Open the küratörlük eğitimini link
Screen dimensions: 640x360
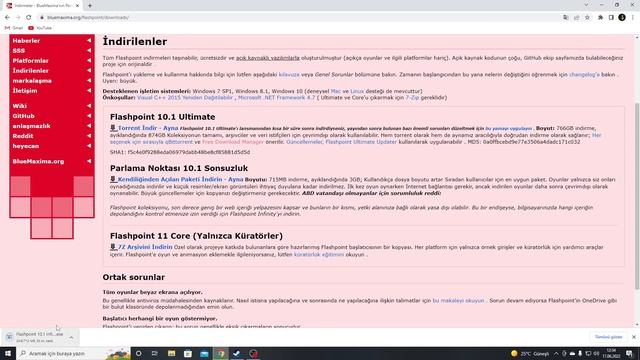[319, 255]
